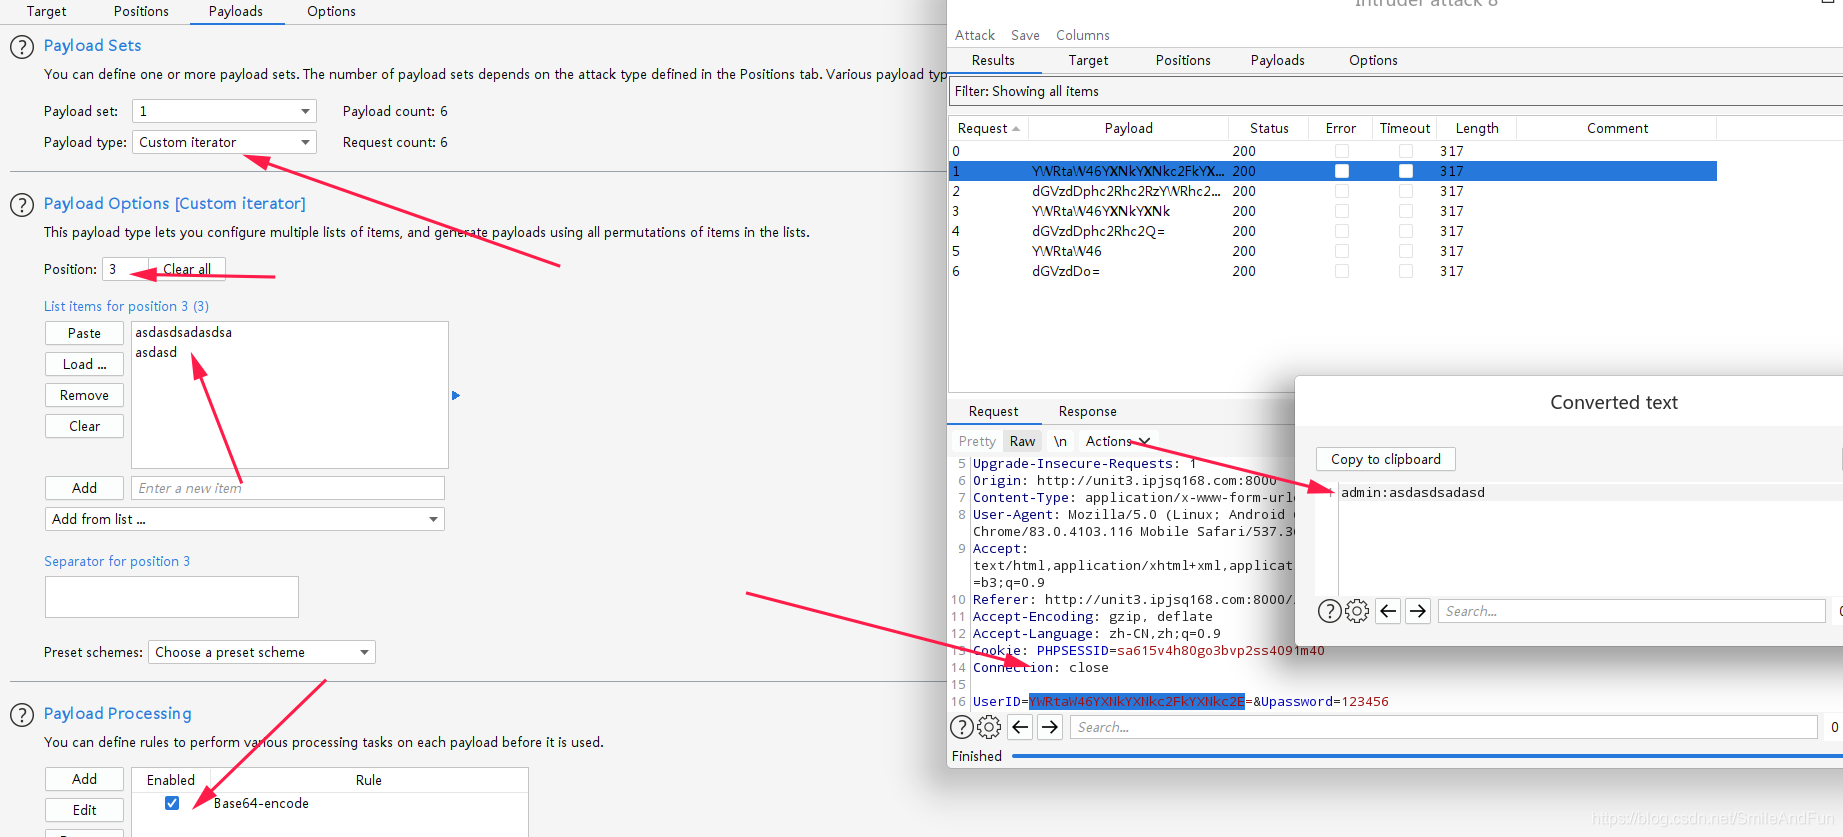Toggle Error checkbox for request 5
Screen dimensions: 1843x837
coord(1342,251)
